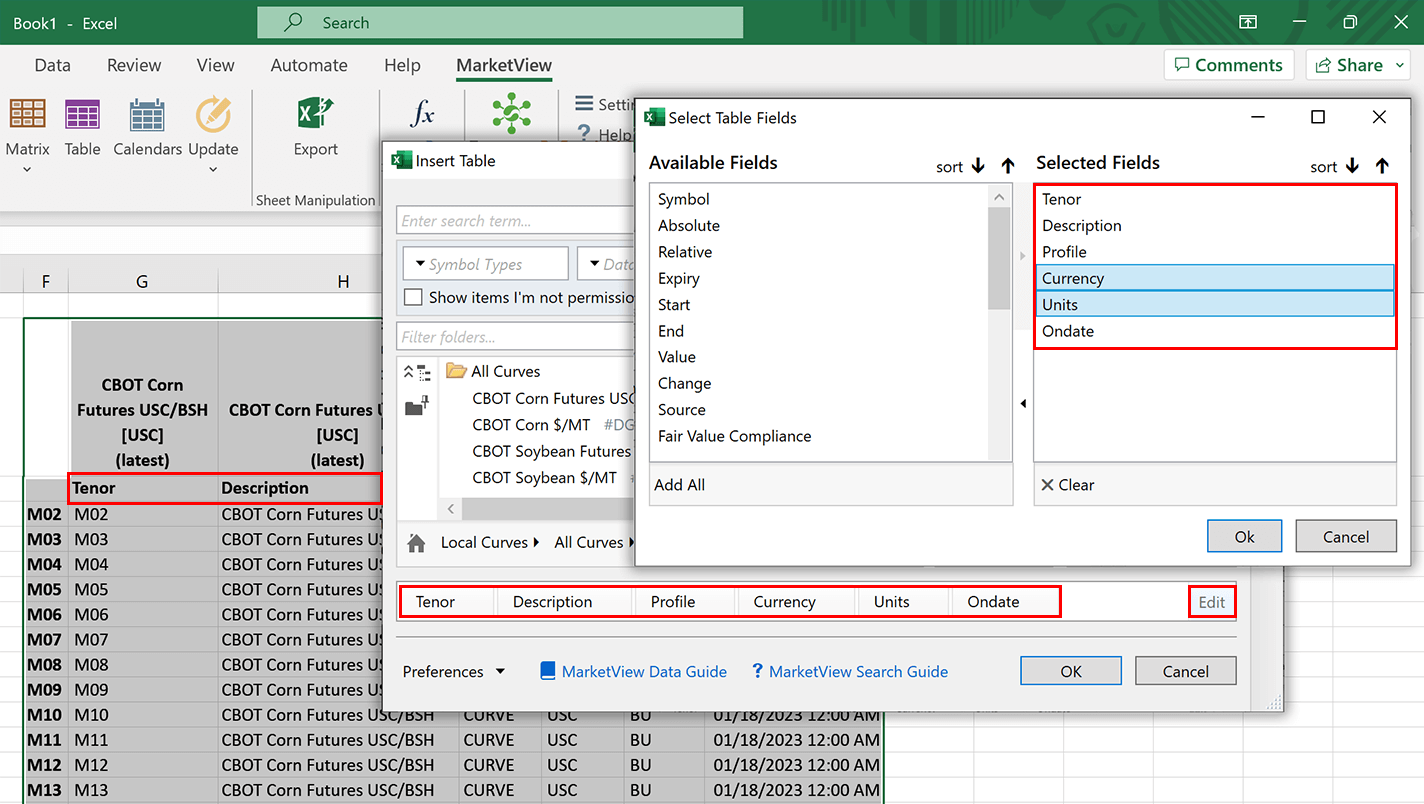
Task: Open the Automate ribbon tab
Action: click(x=309, y=65)
